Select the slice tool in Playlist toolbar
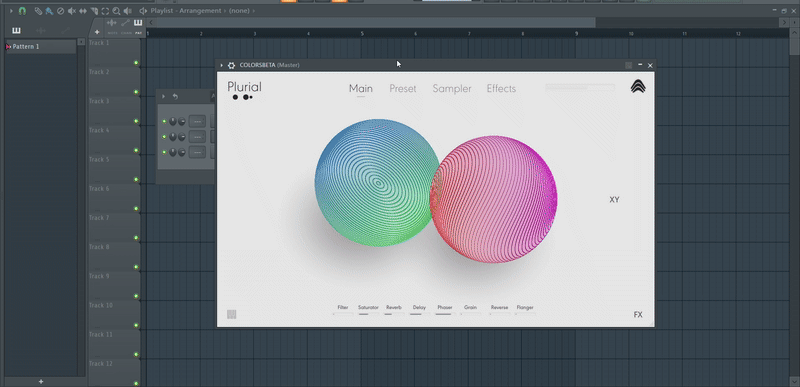Image resolution: width=800 pixels, height=387 pixels. [94, 11]
